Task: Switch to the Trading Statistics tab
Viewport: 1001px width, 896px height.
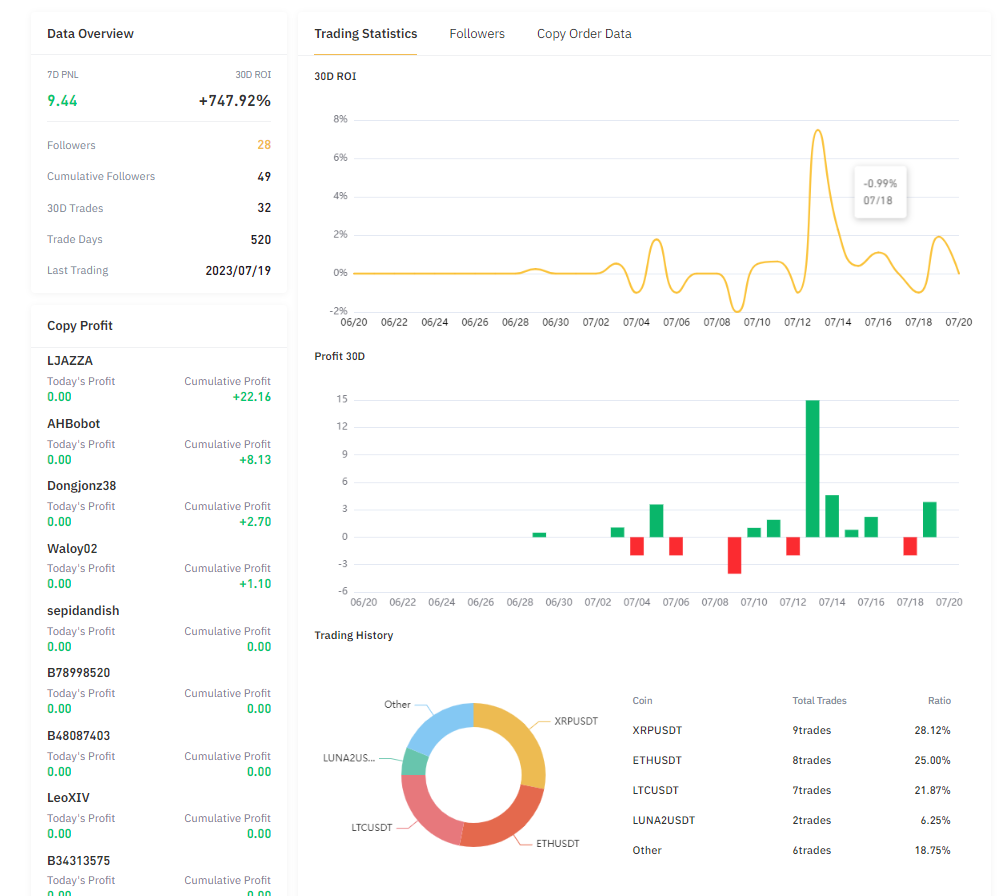Action: point(366,34)
